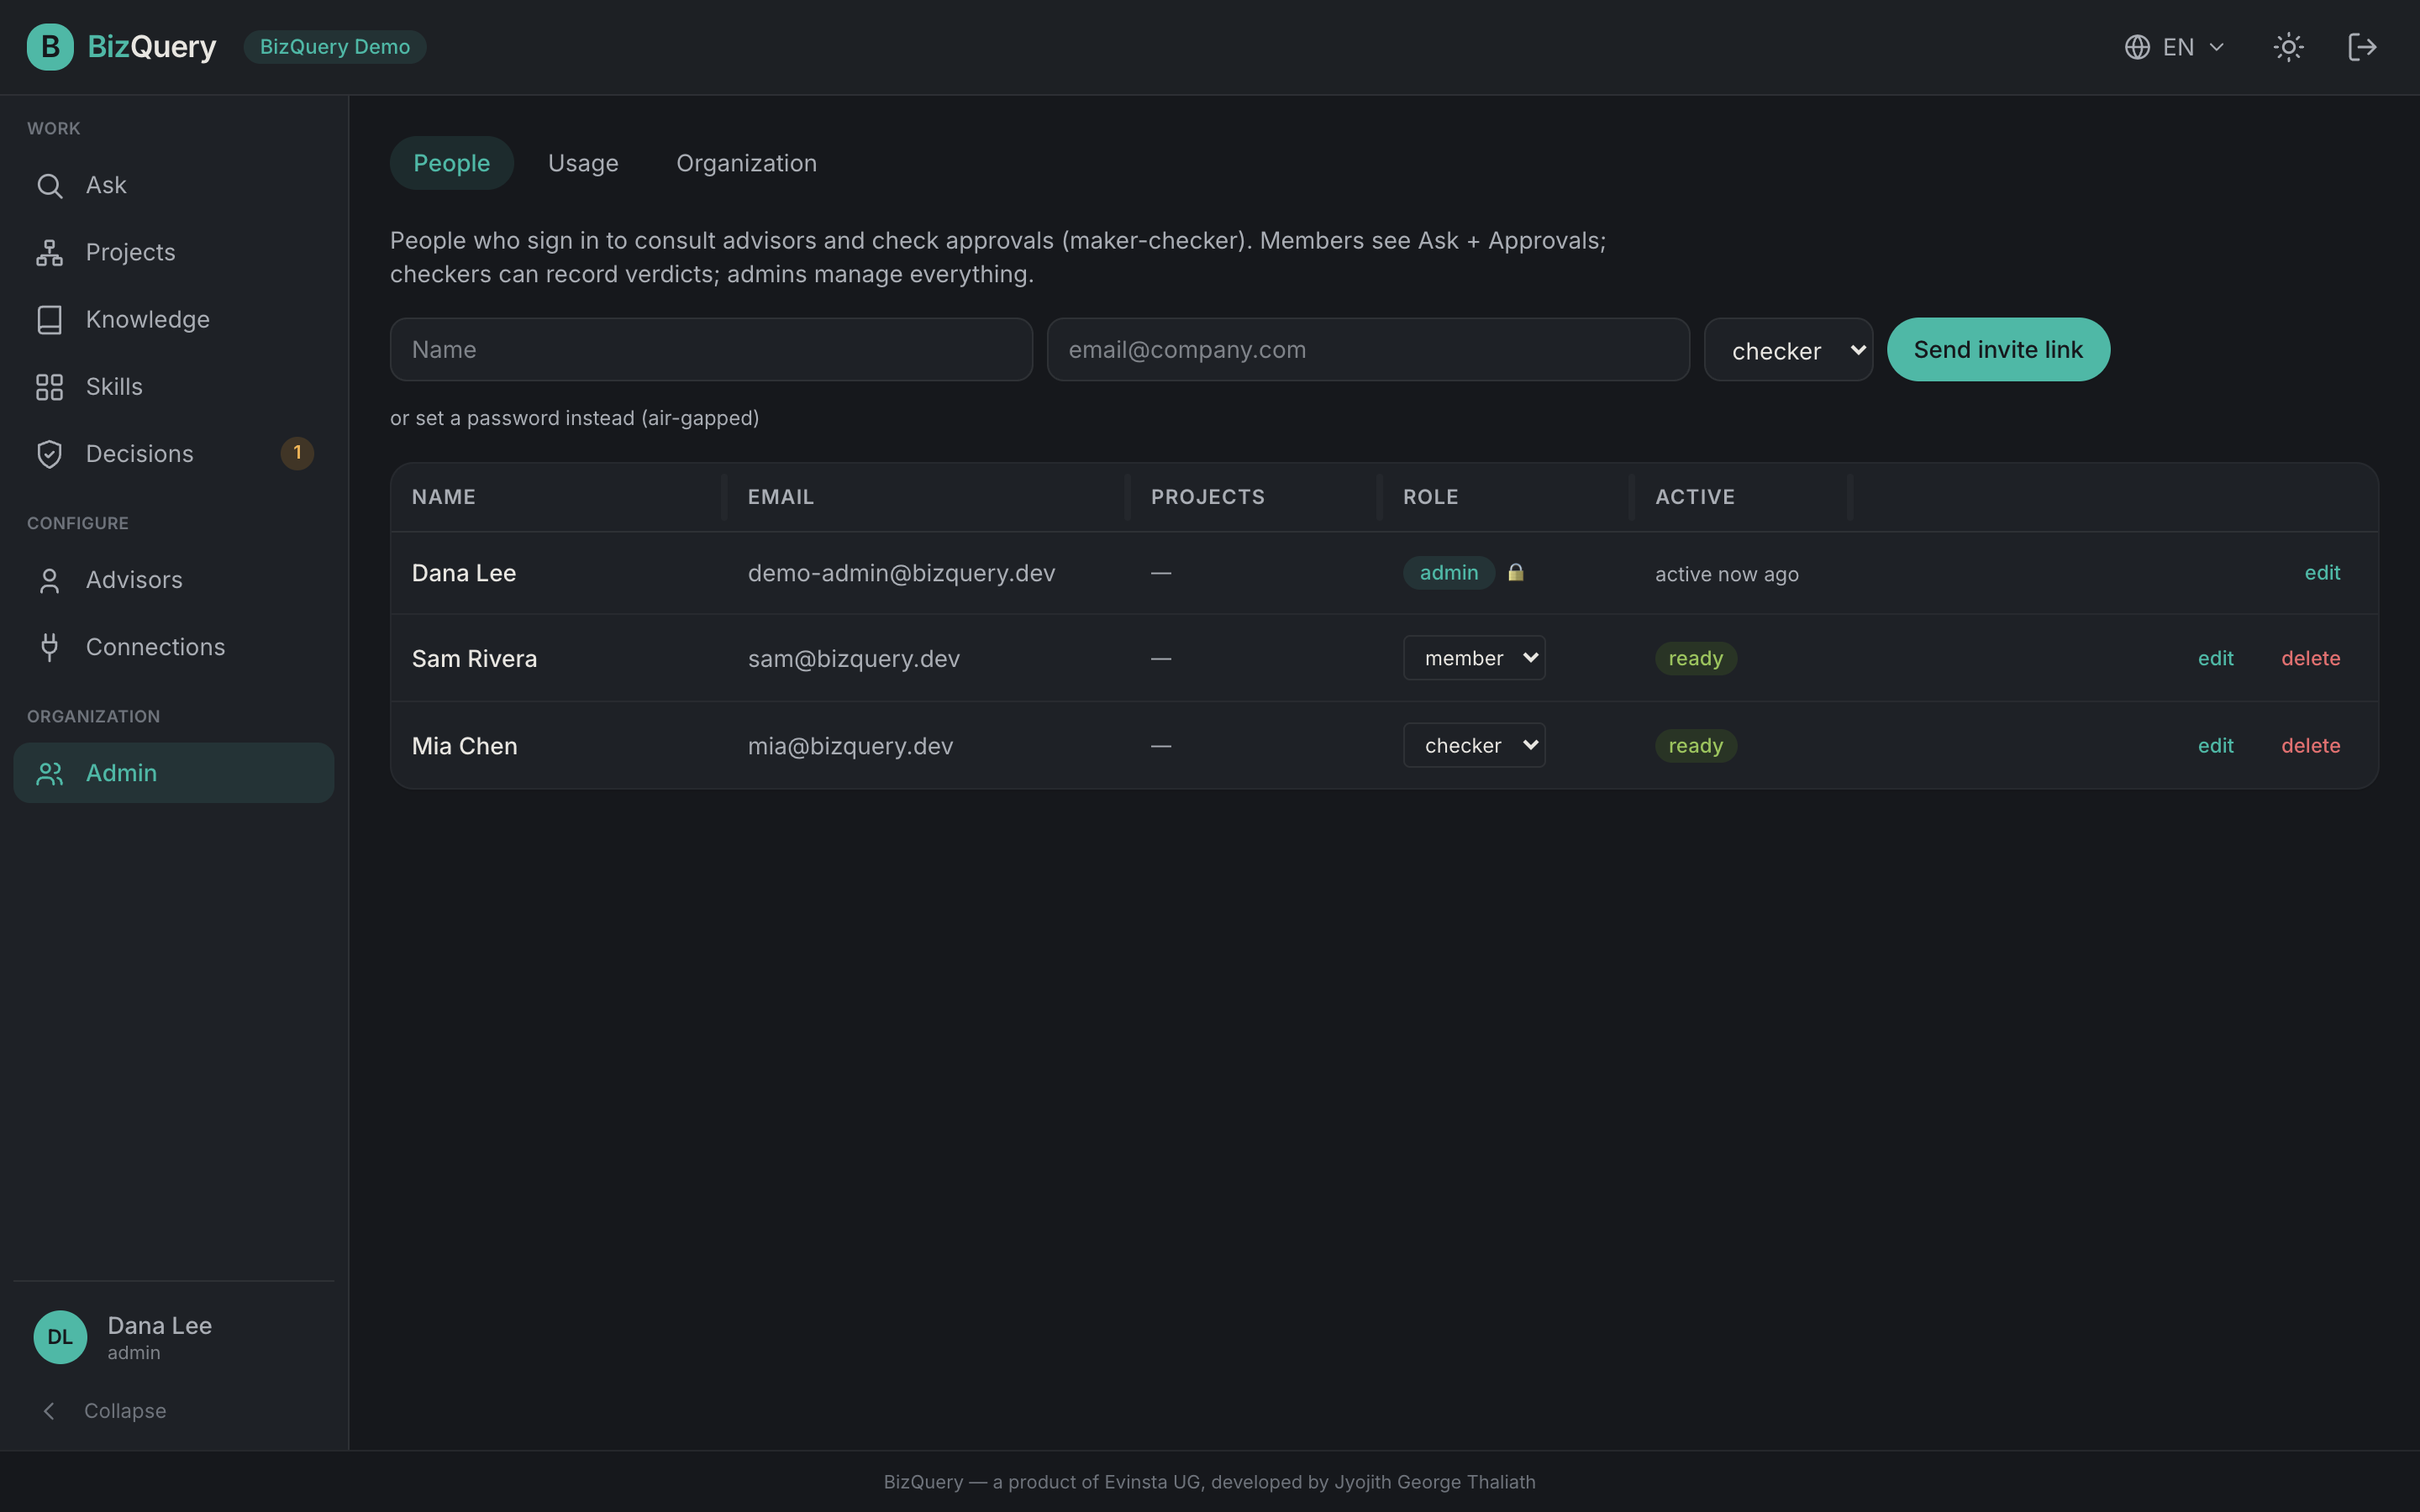Toggle the light/dark theme sun icon
This screenshot has width=2420, height=1512.
click(2288, 47)
